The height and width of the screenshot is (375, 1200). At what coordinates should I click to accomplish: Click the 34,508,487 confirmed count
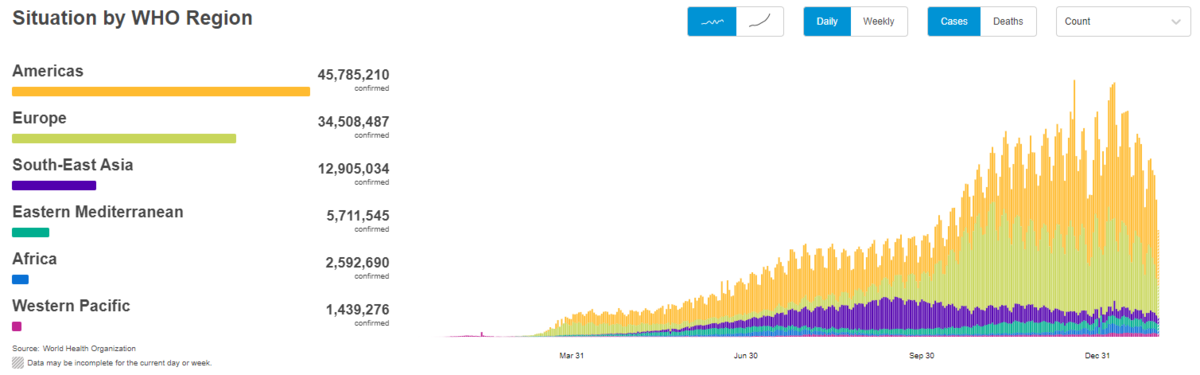(353, 122)
